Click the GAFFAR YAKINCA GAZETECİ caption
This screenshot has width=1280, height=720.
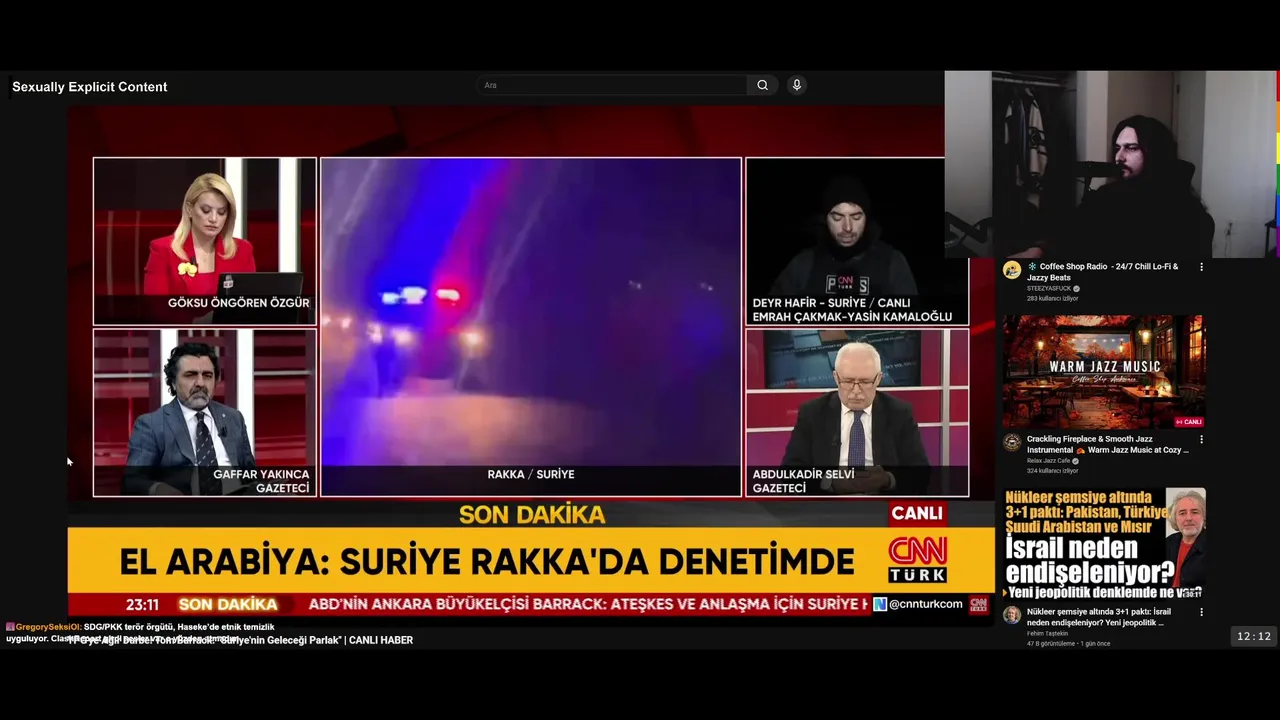pos(261,481)
